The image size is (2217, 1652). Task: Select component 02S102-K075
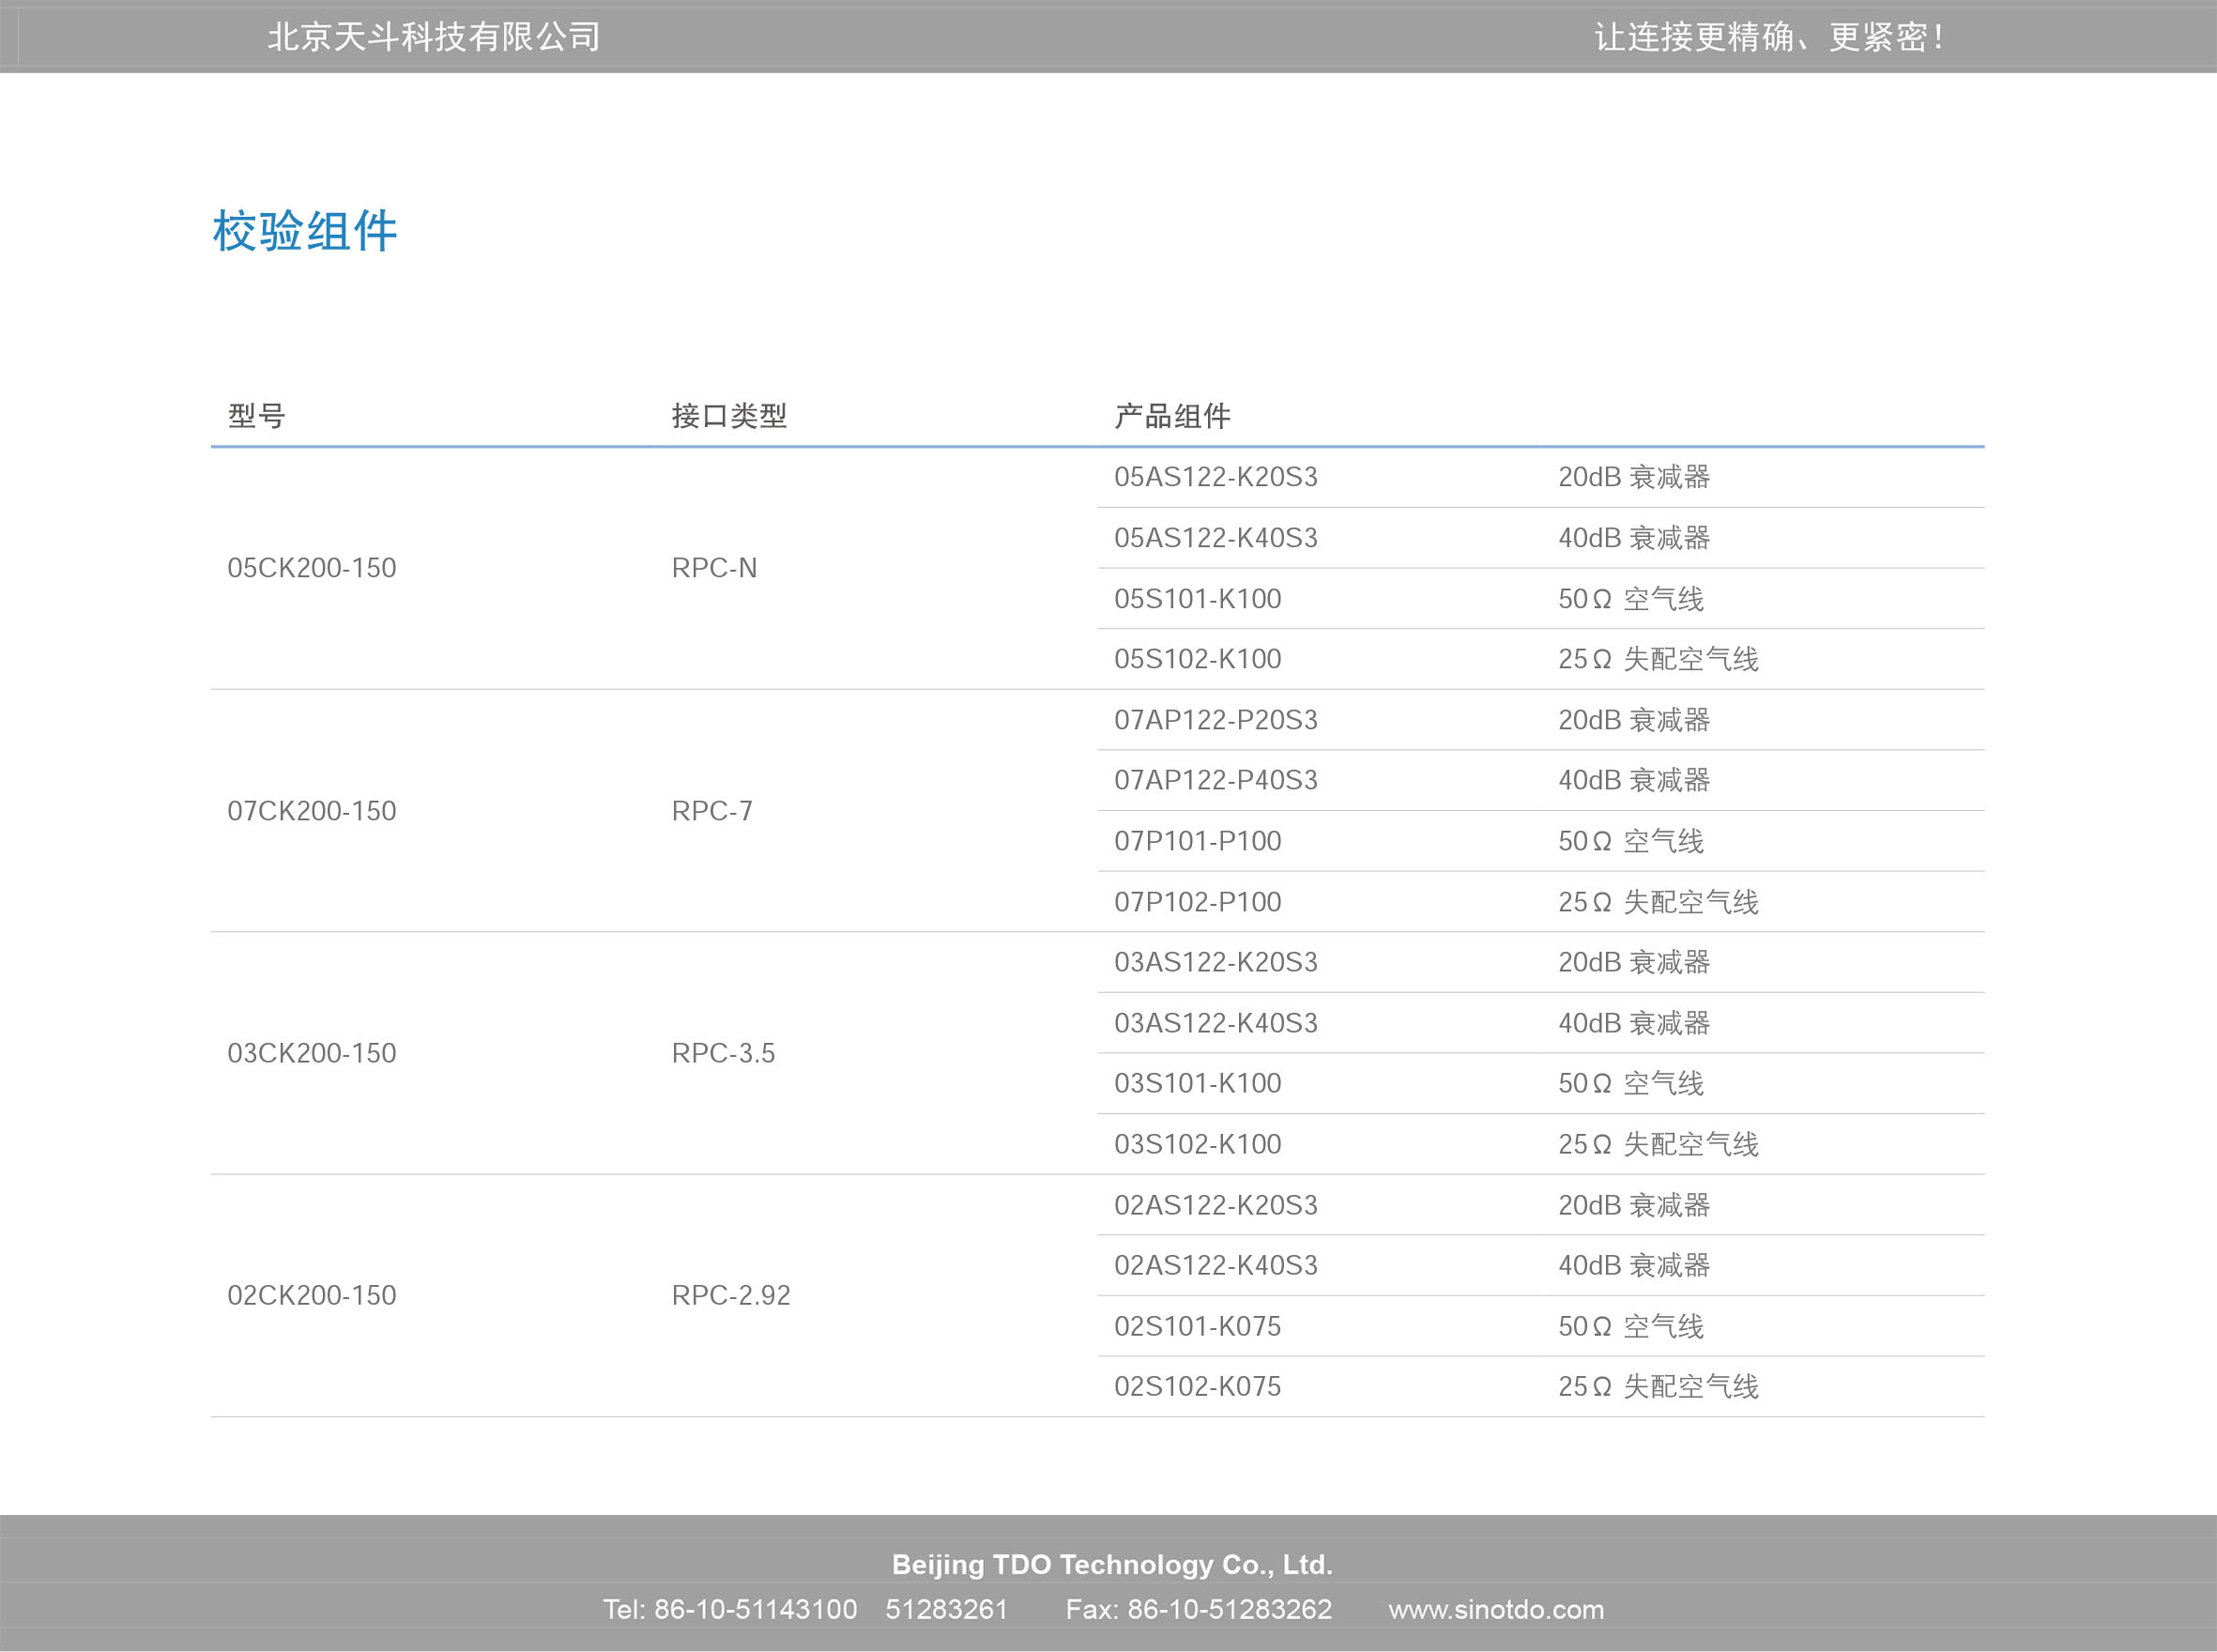pyautogui.click(x=1198, y=1386)
